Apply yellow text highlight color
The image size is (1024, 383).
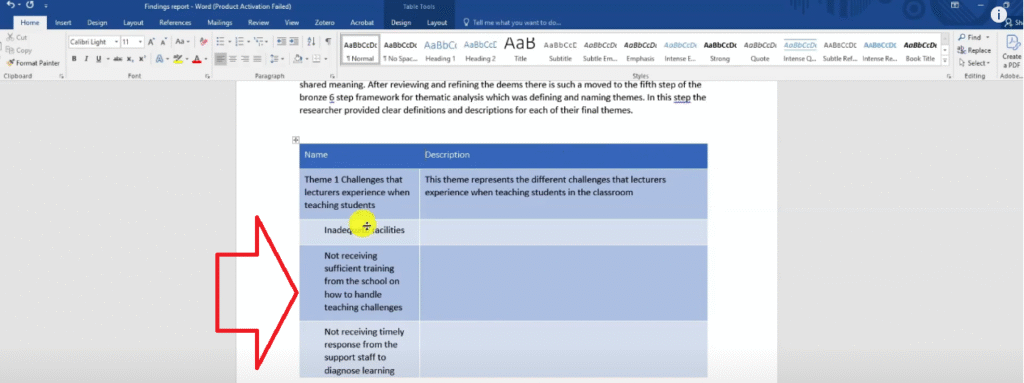pyautogui.click(x=178, y=59)
